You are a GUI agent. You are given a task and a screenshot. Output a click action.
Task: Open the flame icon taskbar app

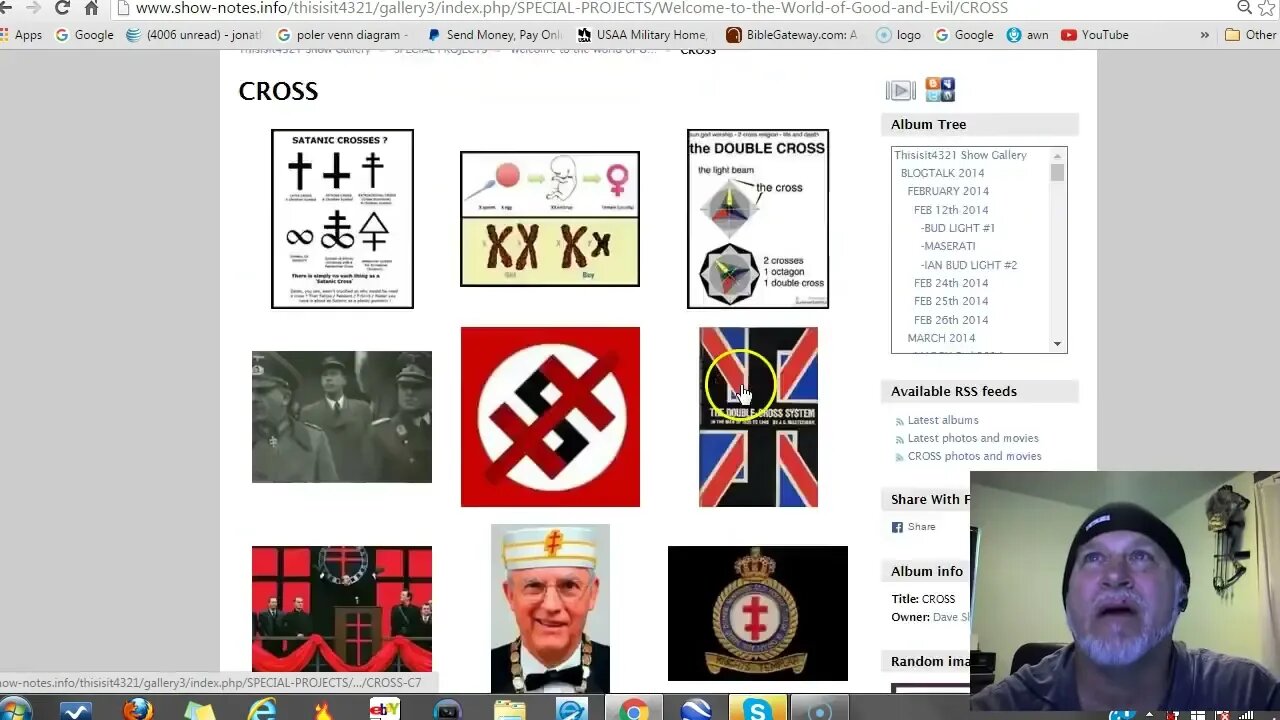(x=323, y=711)
